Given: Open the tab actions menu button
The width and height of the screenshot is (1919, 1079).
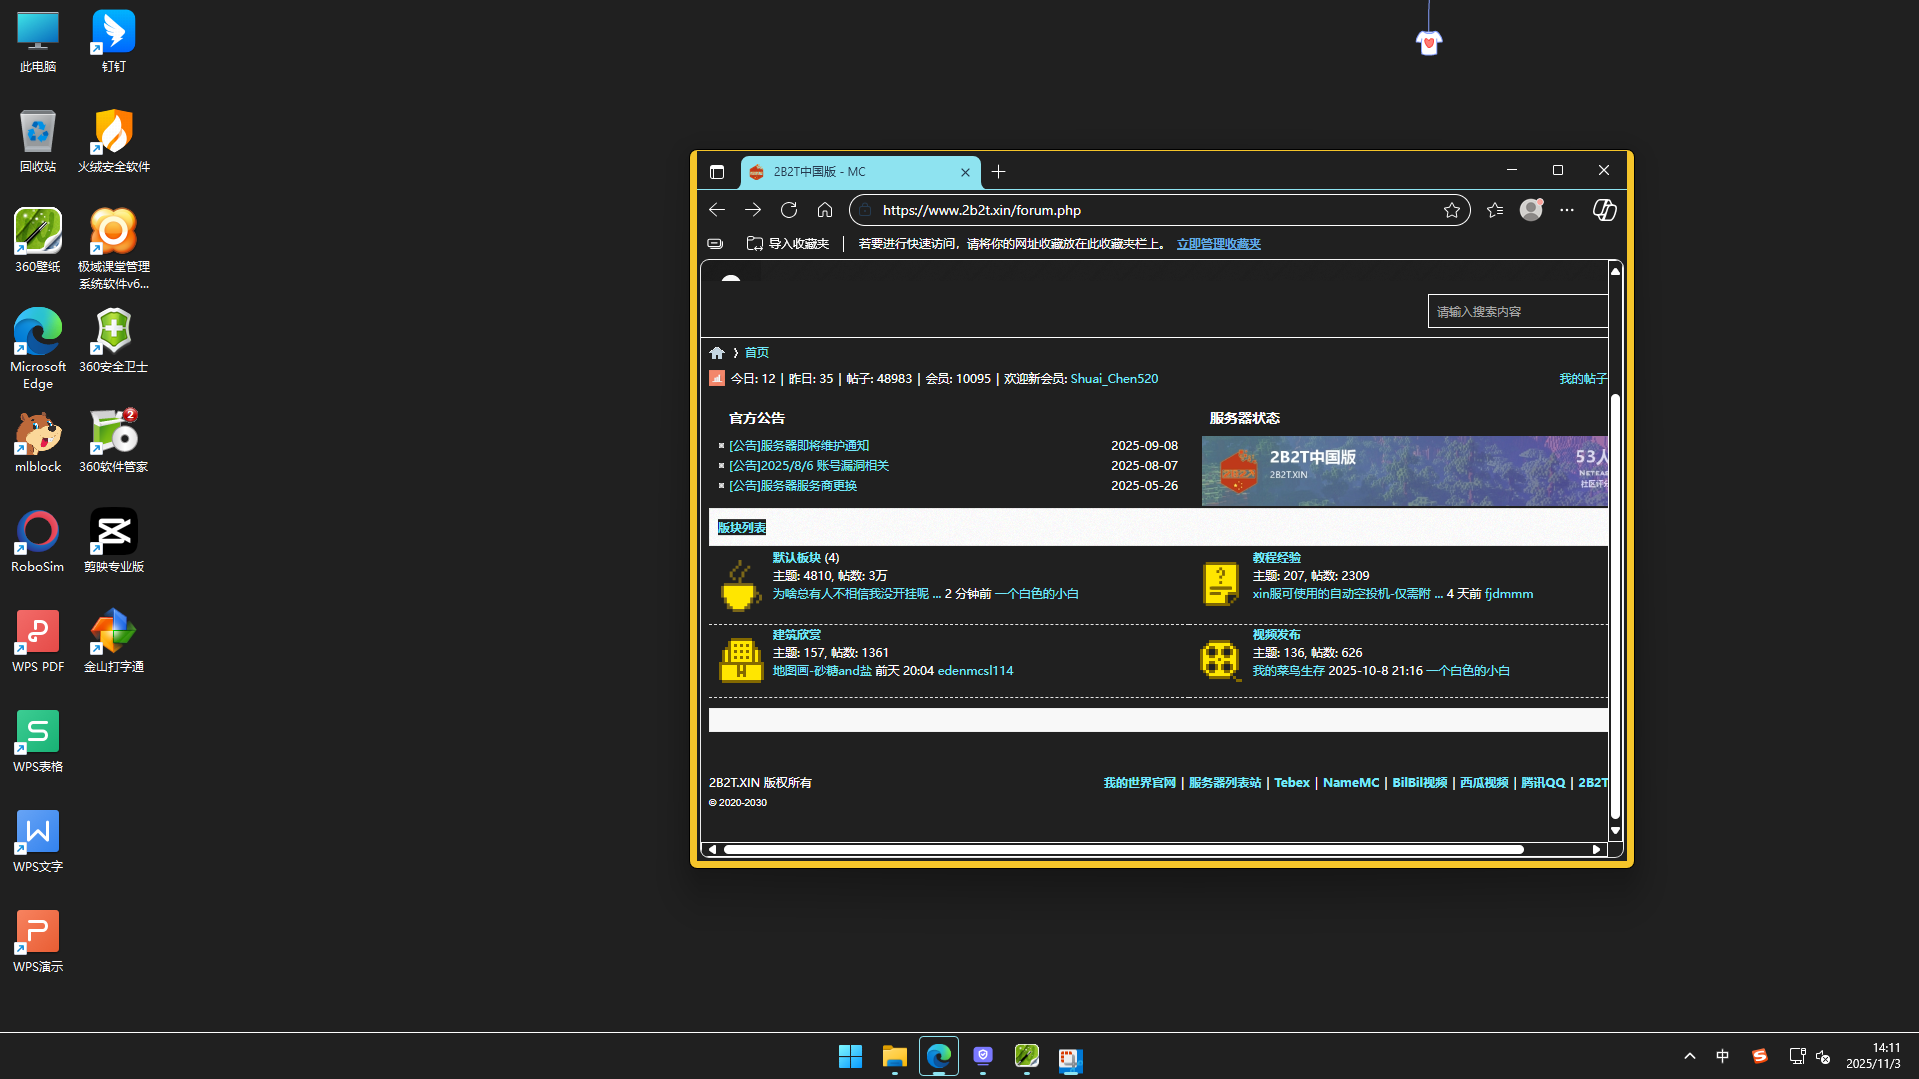Looking at the screenshot, I should pyautogui.click(x=717, y=172).
